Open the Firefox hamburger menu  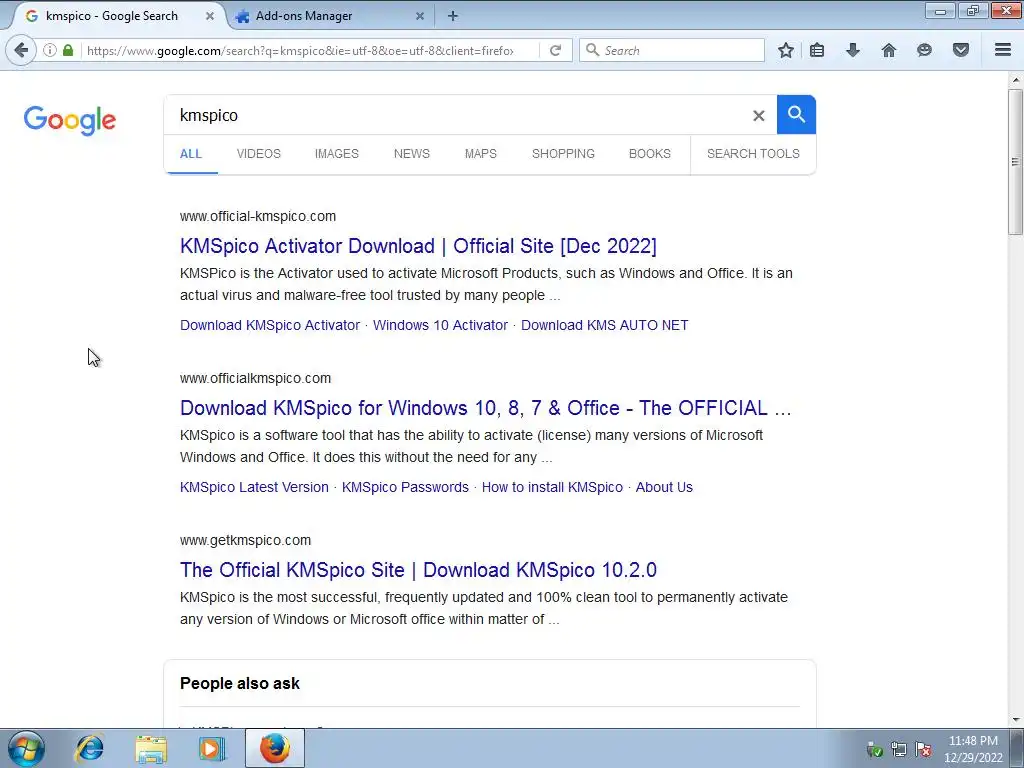pyautogui.click(x=1003, y=50)
